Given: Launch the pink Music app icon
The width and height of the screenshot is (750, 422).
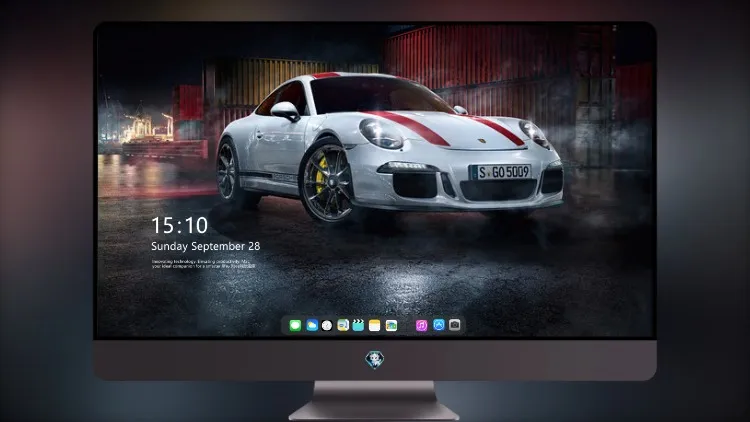Looking at the screenshot, I should pos(421,325).
